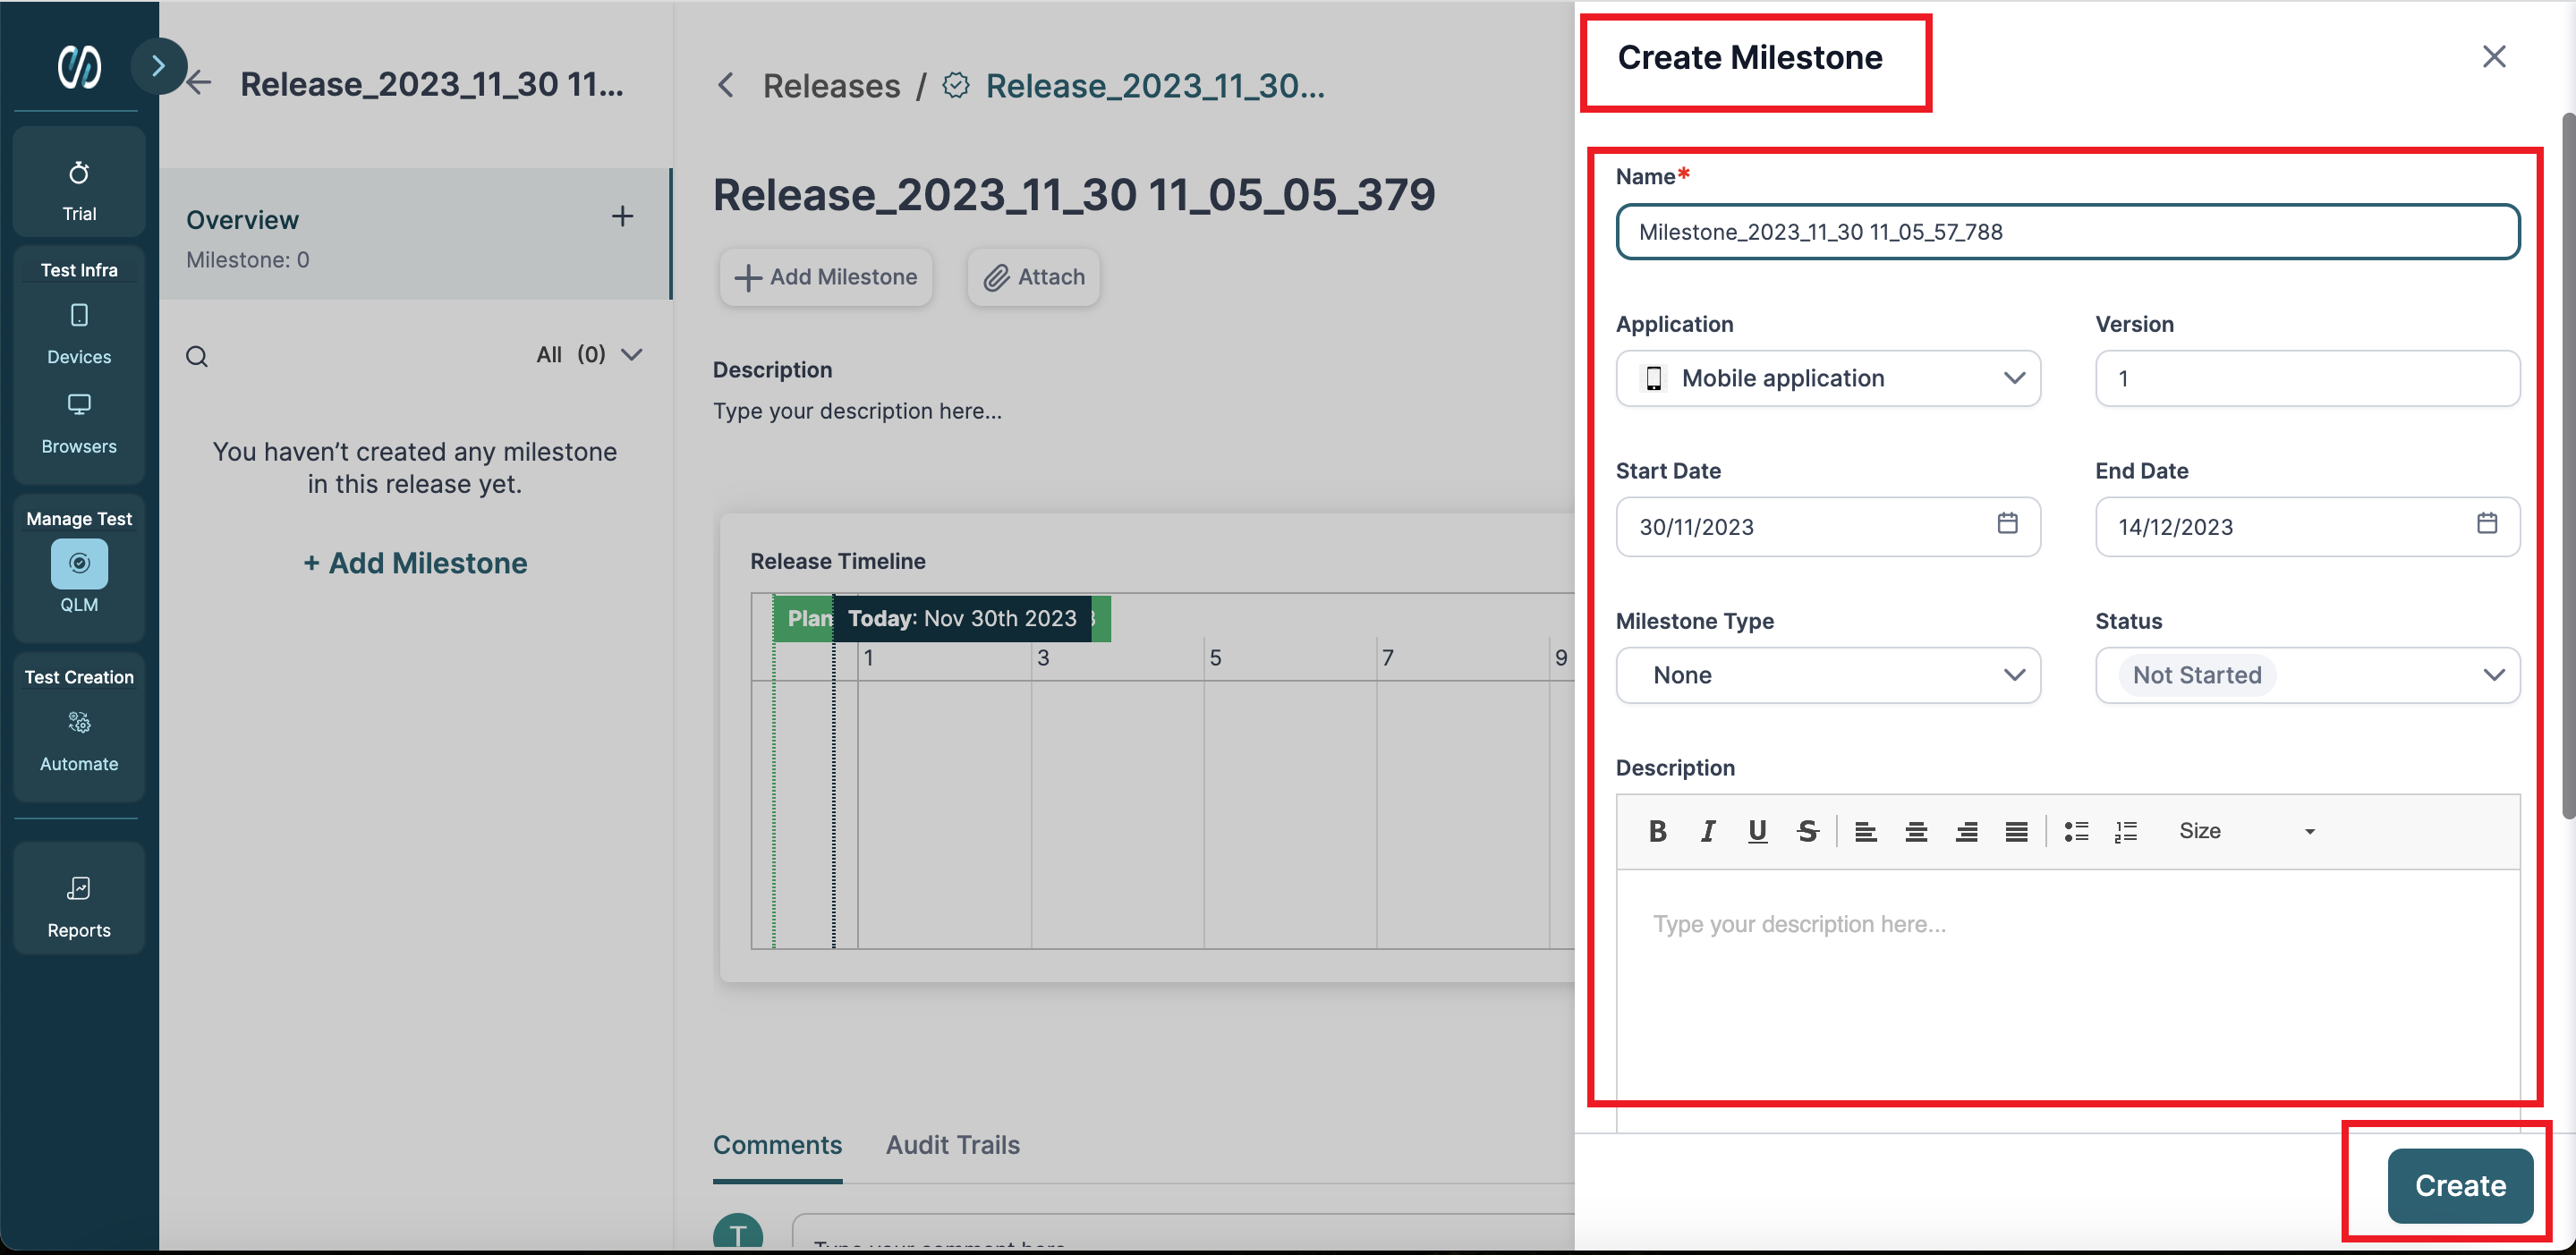Click Add Milestone button under release title
Viewport: 2576px width, 1255px height.
(826, 277)
